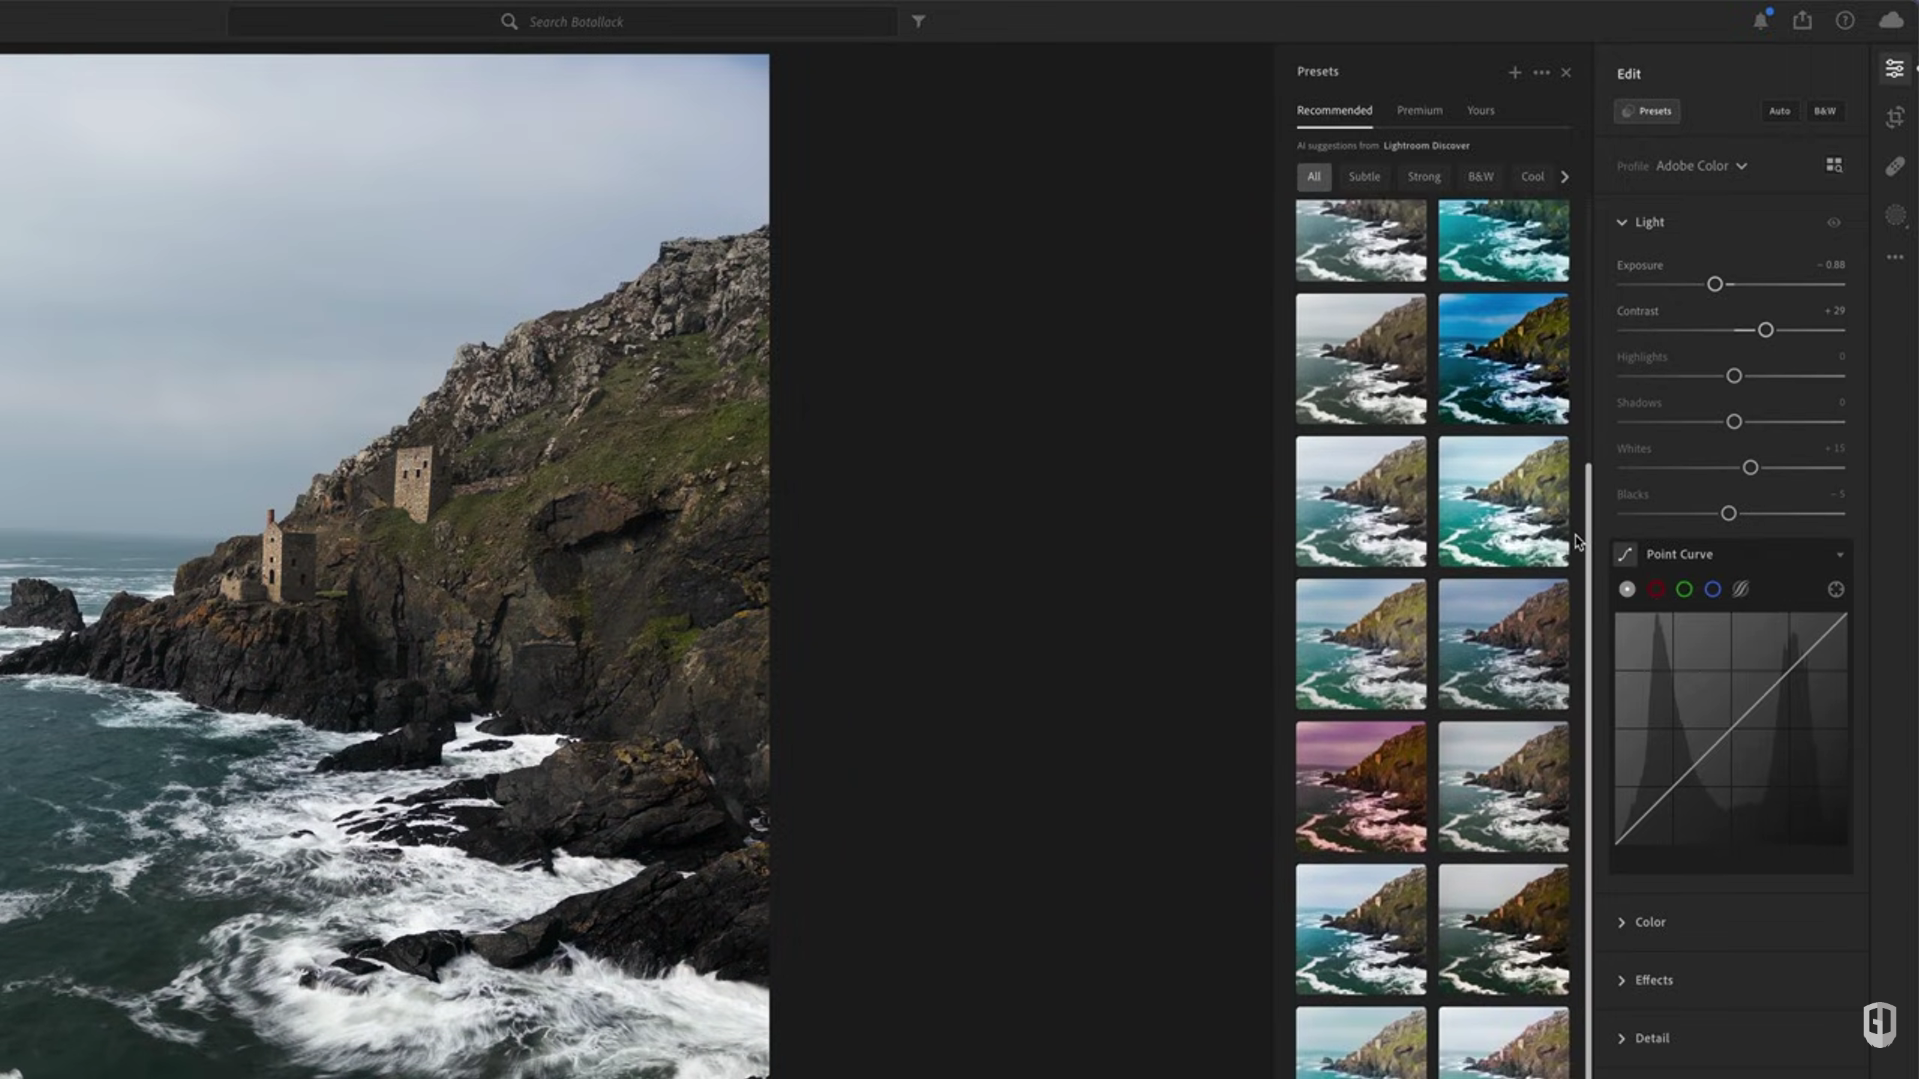Viewport: 1919px width, 1079px height.
Task: Switch to the Recommended presets tab
Action: [x=1334, y=110]
